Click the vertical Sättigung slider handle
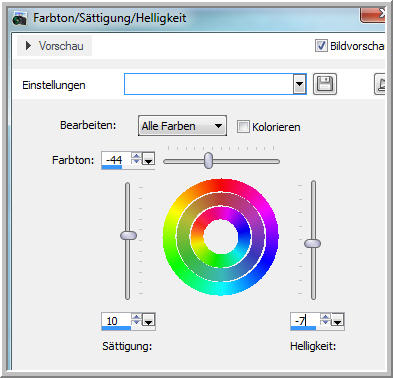The image size is (393, 378). click(x=128, y=235)
